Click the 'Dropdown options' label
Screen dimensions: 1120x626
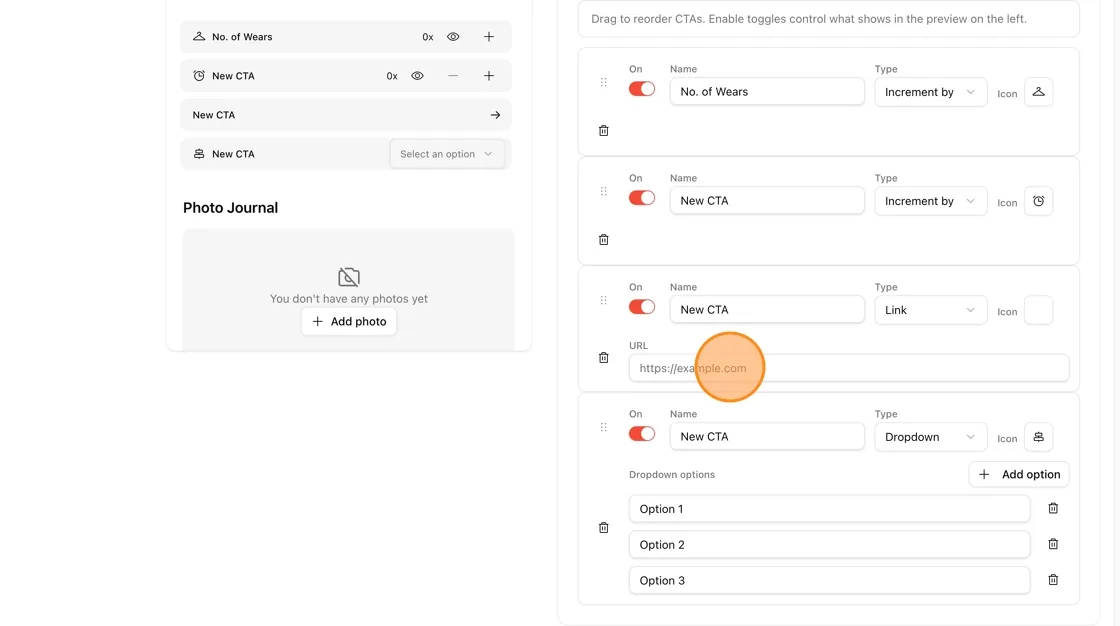pyautogui.click(x=672, y=475)
